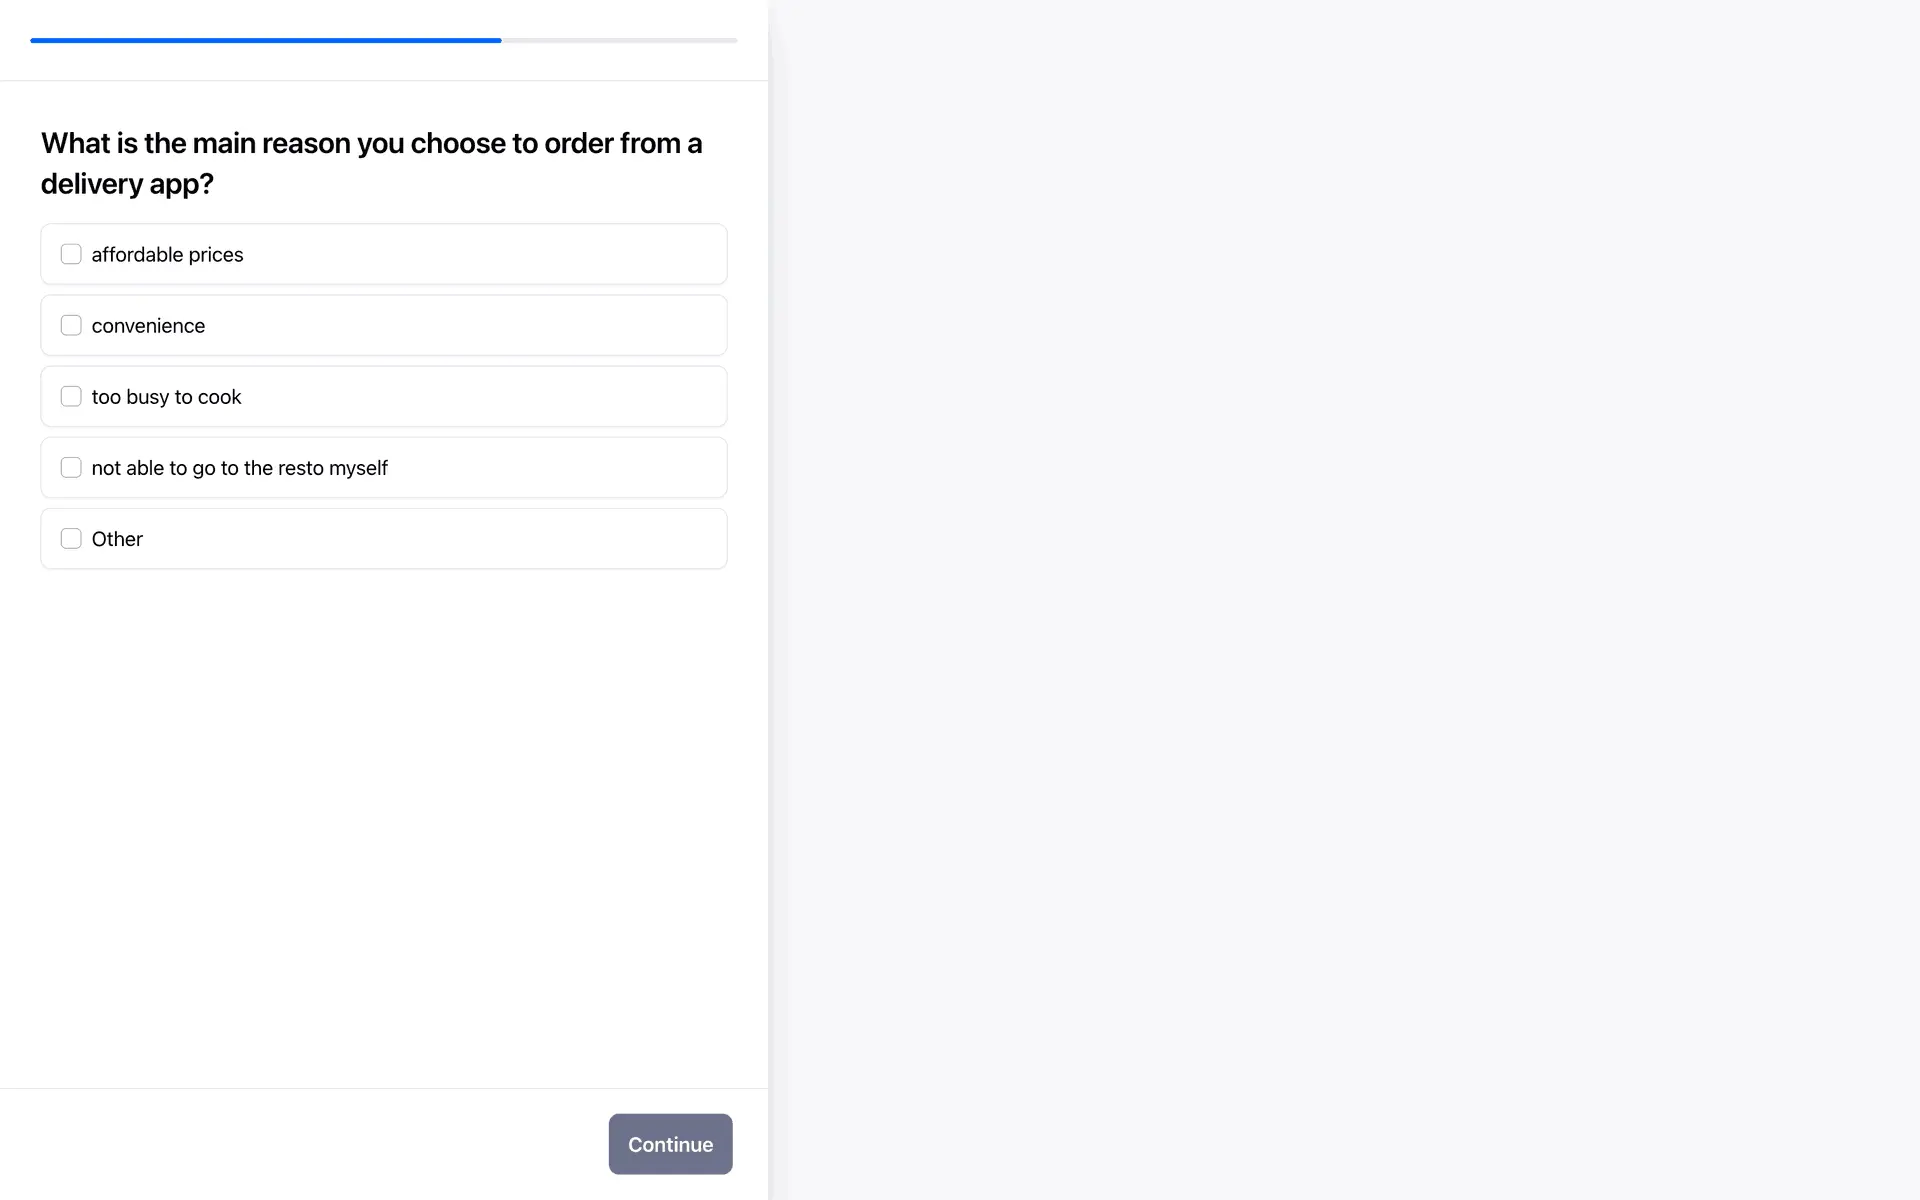Click the 'too busy to cook' label
This screenshot has width=1920, height=1200.
[166, 397]
